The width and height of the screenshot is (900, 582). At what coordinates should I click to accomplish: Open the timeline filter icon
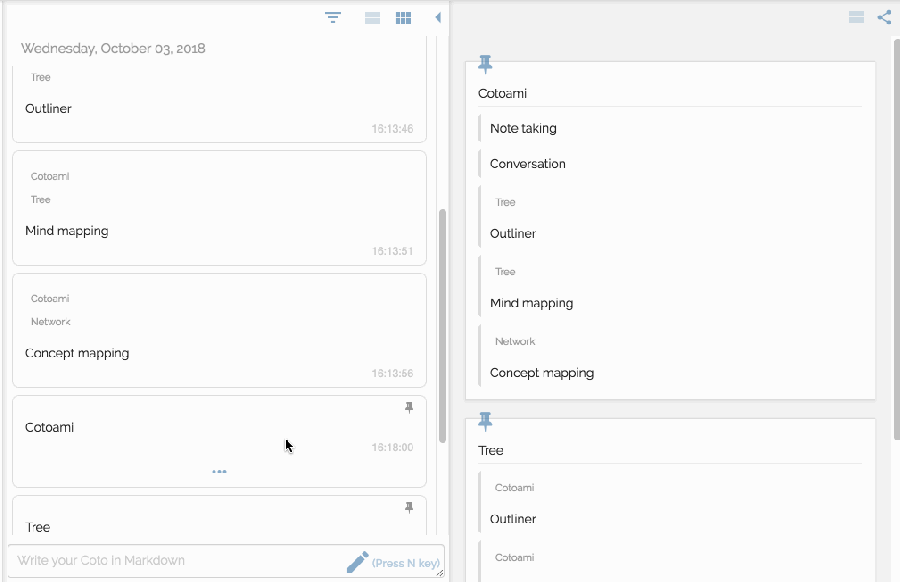click(x=333, y=18)
